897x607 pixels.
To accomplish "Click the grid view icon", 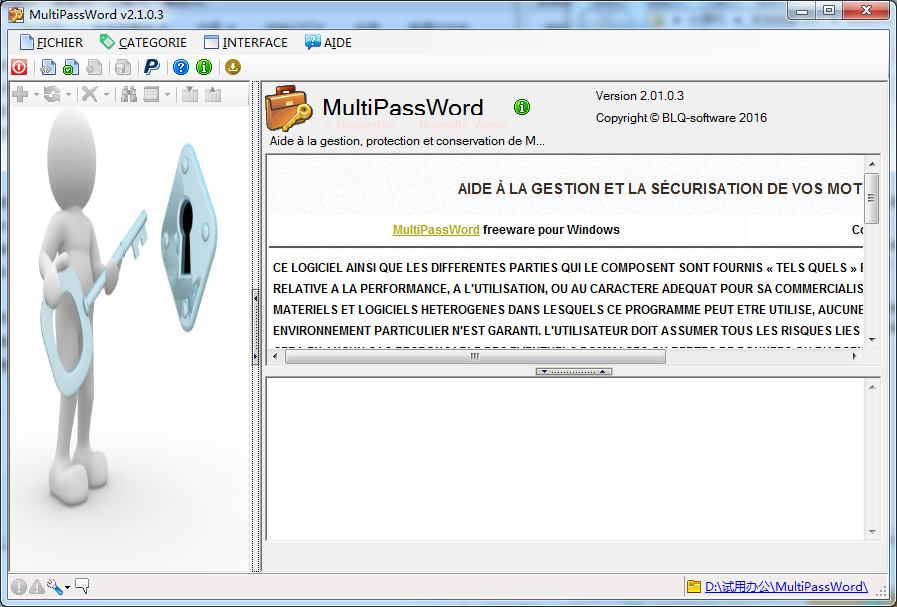I will click(151, 94).
